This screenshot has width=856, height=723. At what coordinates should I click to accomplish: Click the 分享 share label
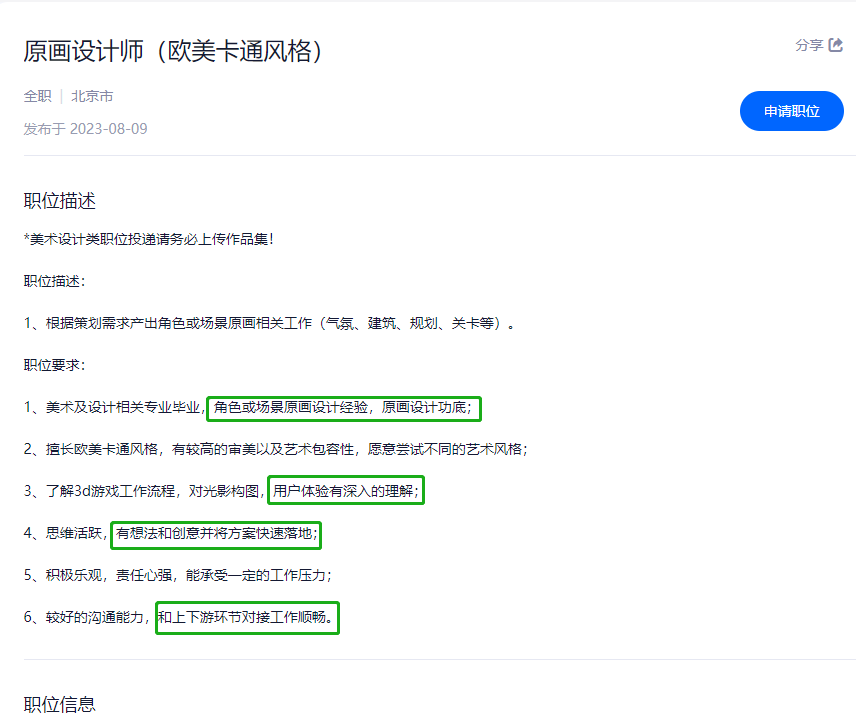[809, 45]
